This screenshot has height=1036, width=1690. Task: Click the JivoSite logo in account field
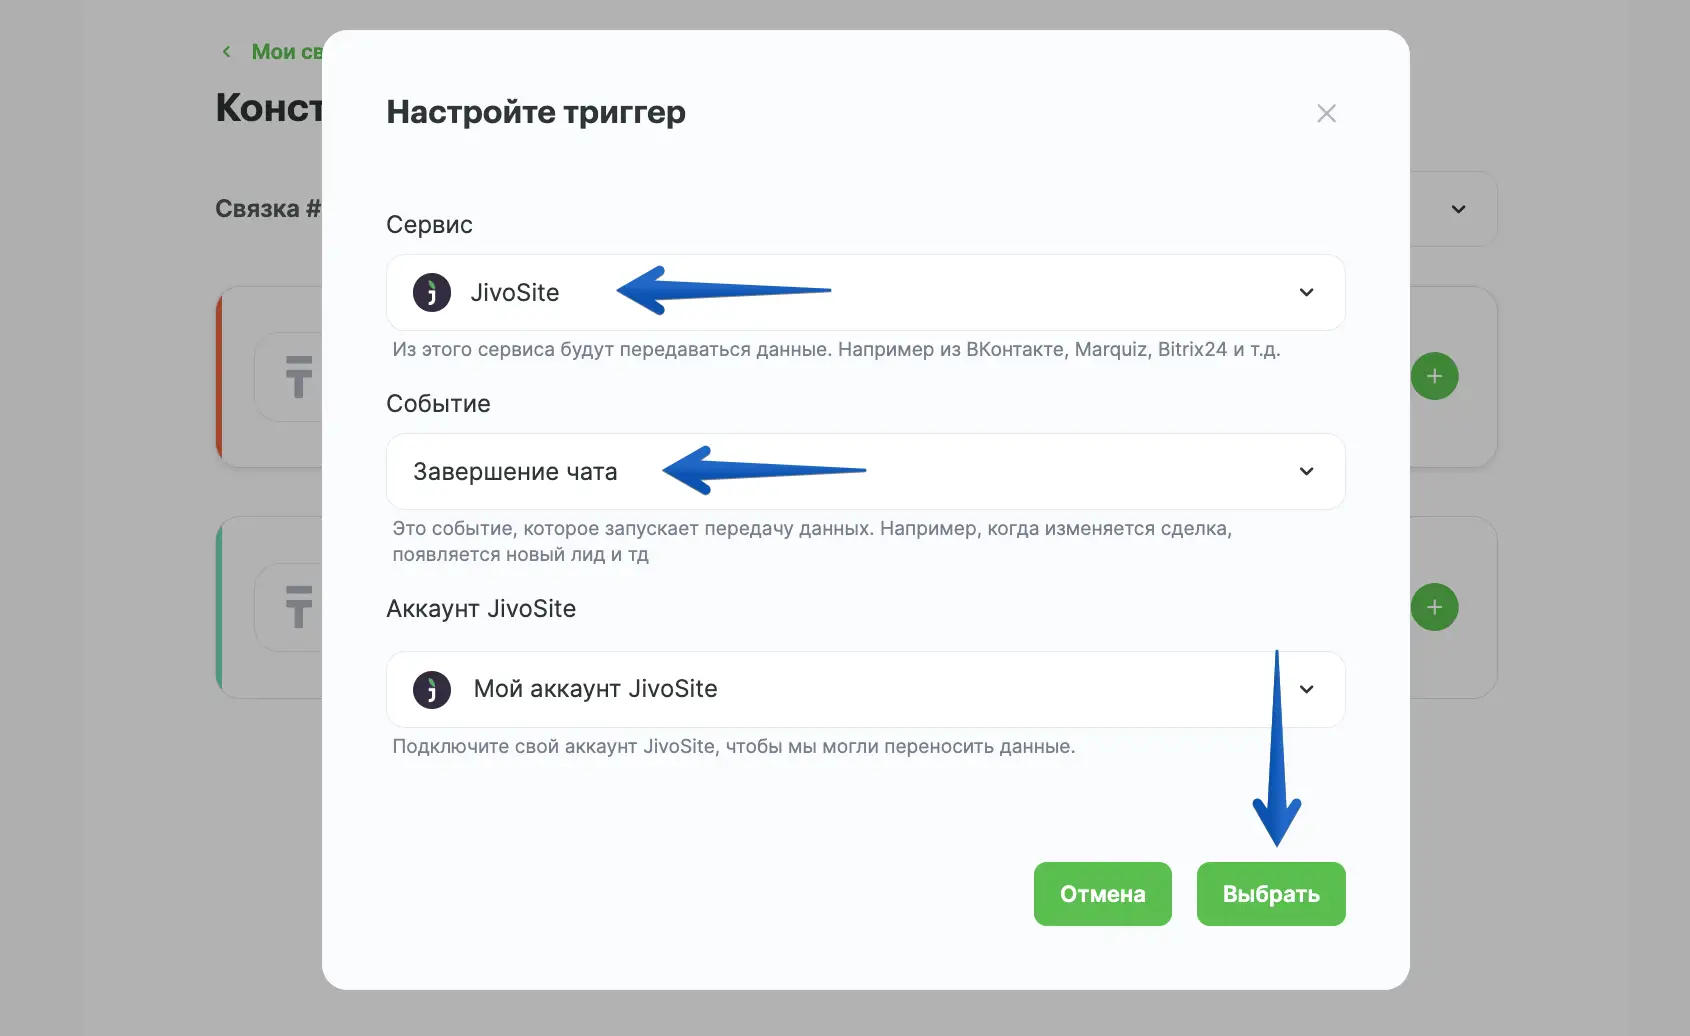pyautogui.click(x=432, y=690)
